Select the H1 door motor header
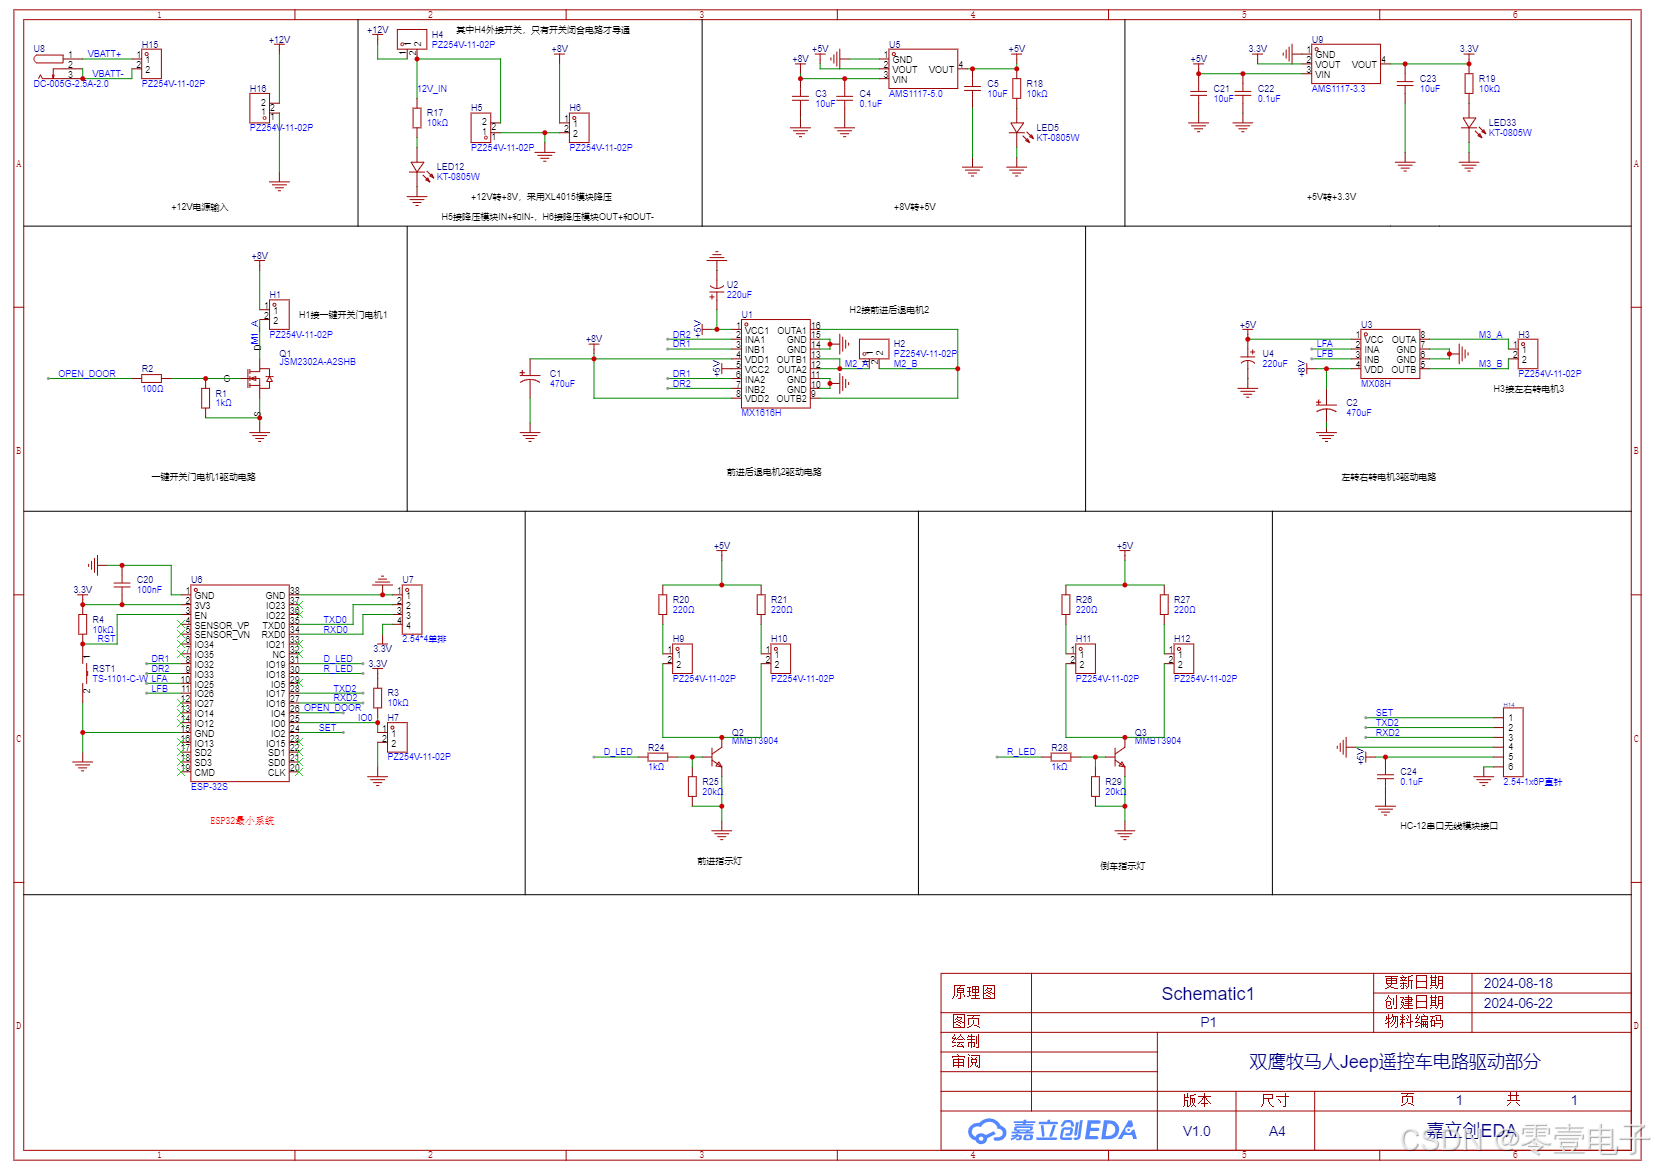 [279, 314]
